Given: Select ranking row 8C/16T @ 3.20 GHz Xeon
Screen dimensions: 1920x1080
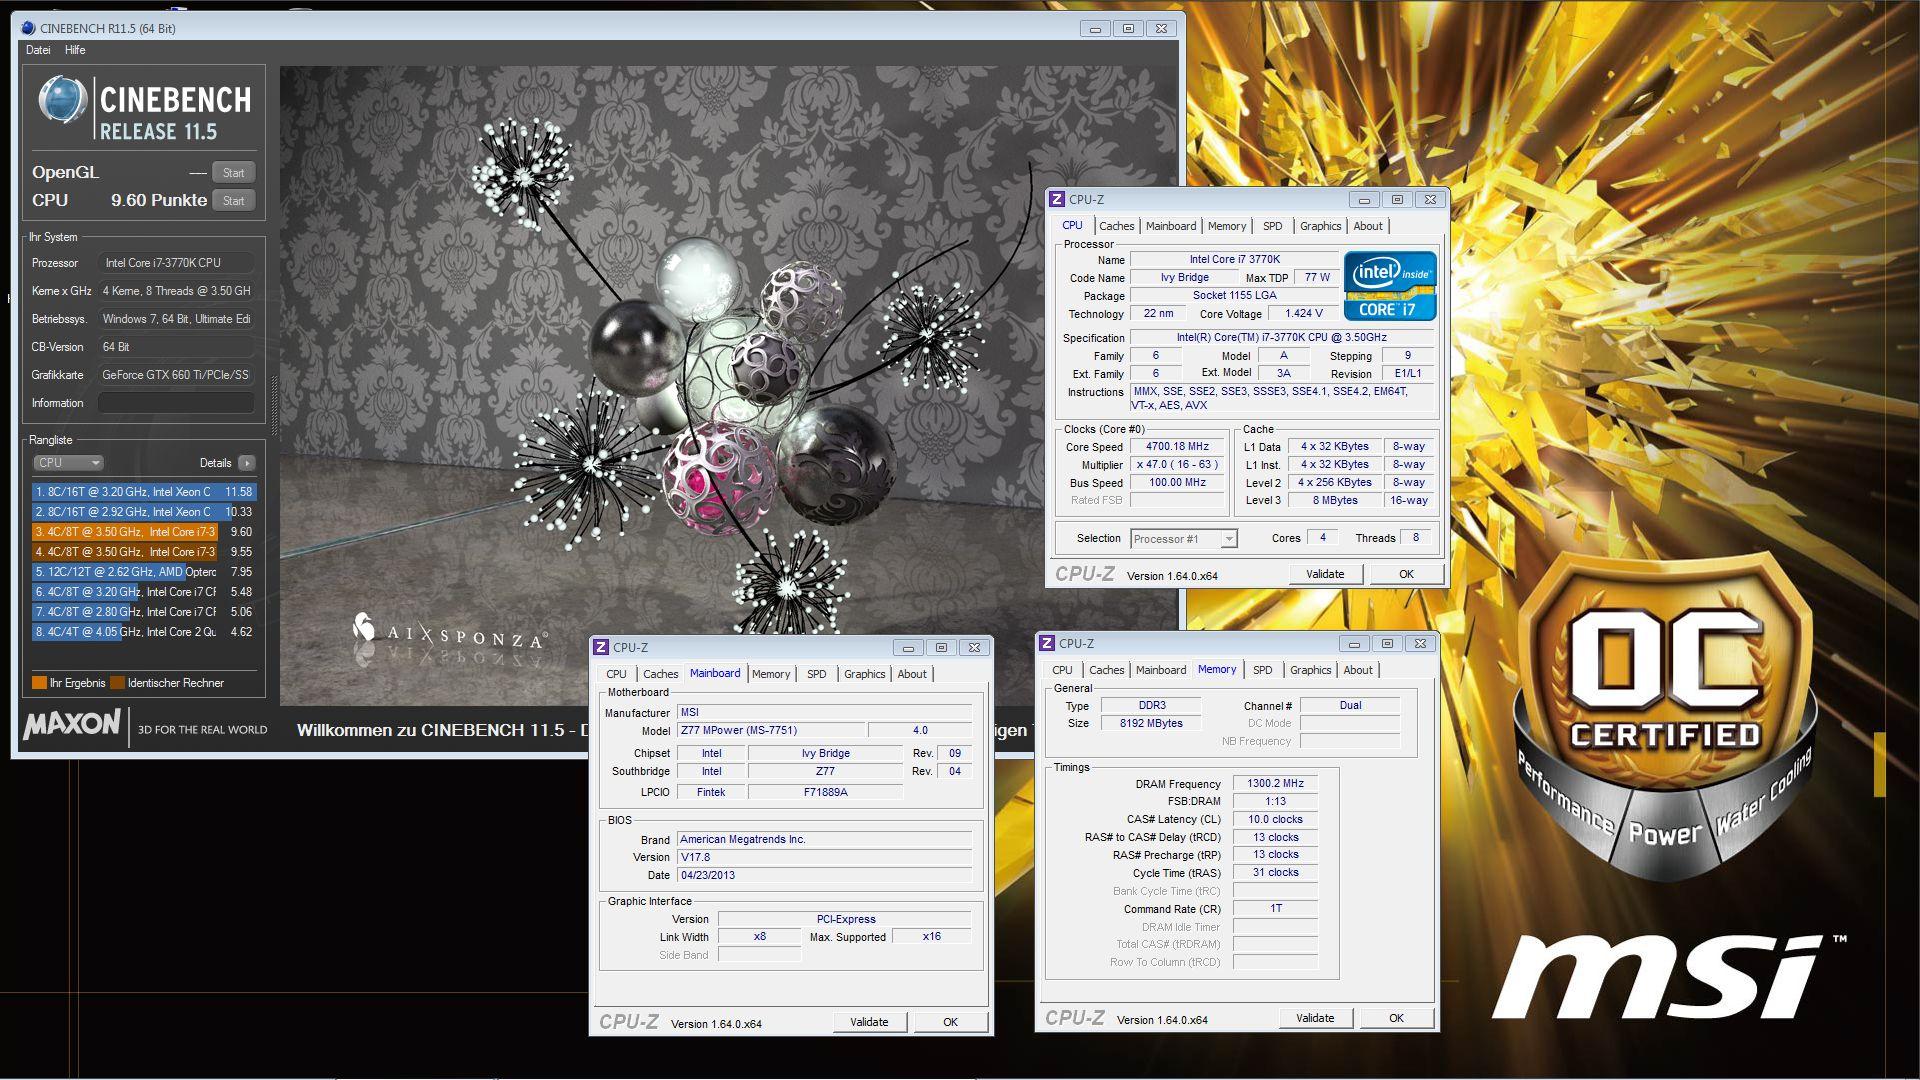Looking at the screenshot, I should click(144, 492).
